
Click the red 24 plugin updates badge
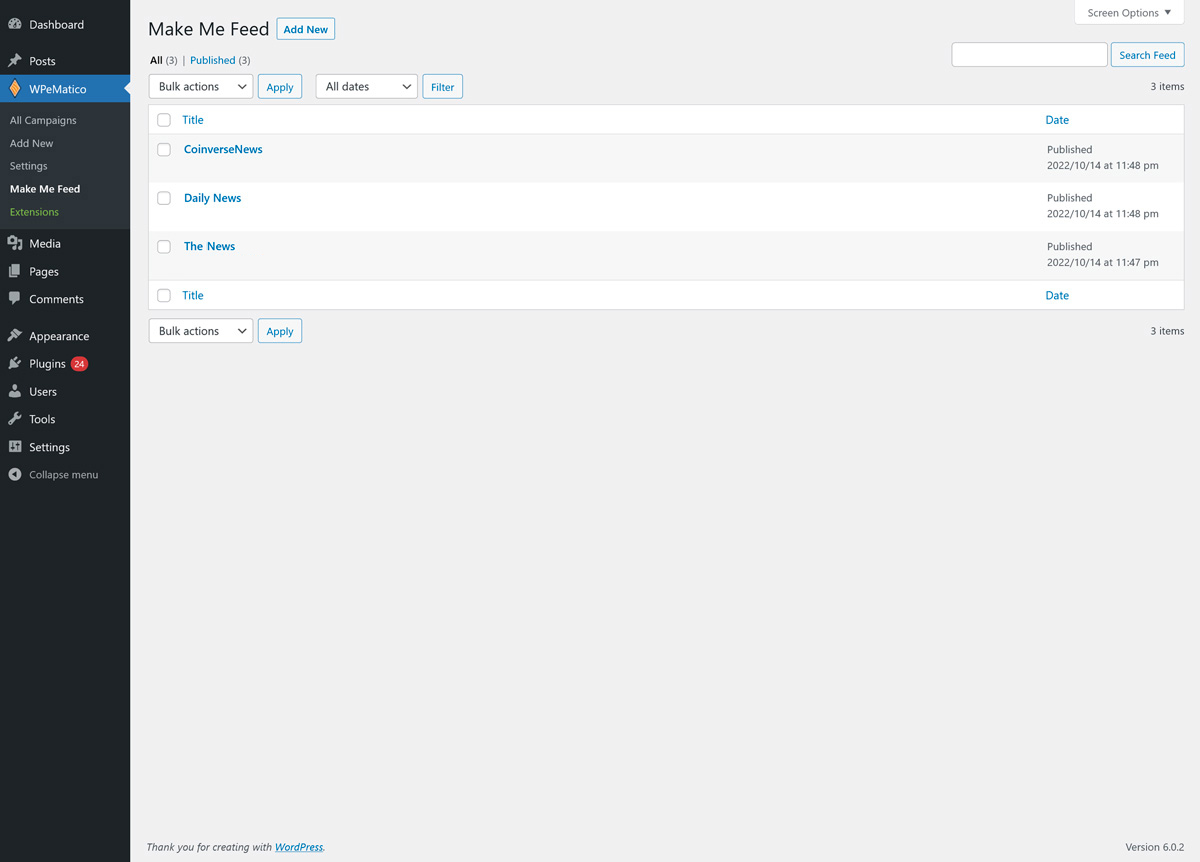tap(79, 364)
